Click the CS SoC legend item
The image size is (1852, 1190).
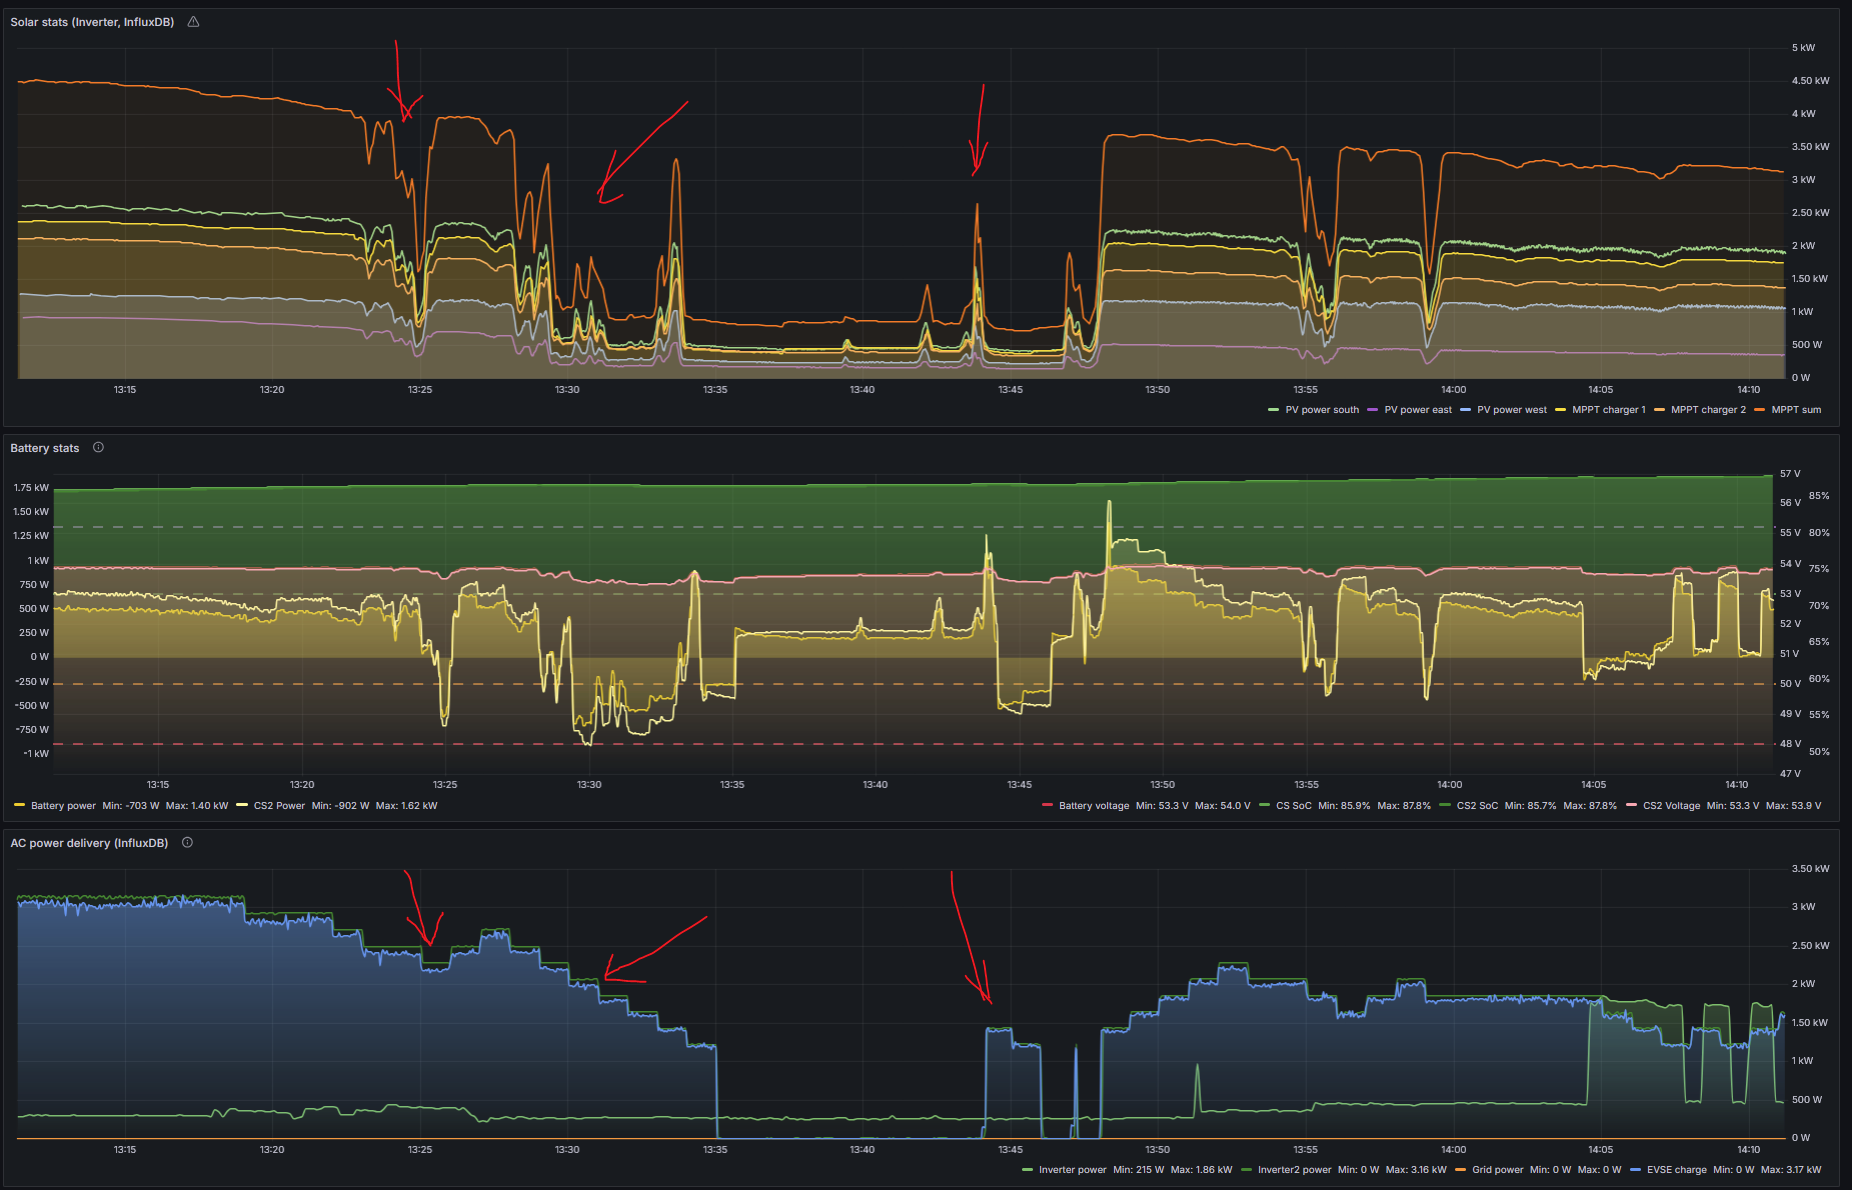pyautogui.click(x=1293, y=806)
